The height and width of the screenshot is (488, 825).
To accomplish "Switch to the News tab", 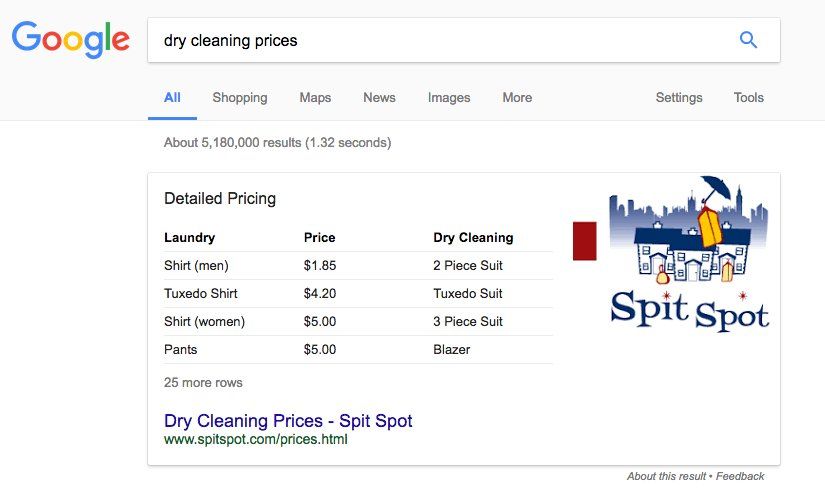I will 379,98.
